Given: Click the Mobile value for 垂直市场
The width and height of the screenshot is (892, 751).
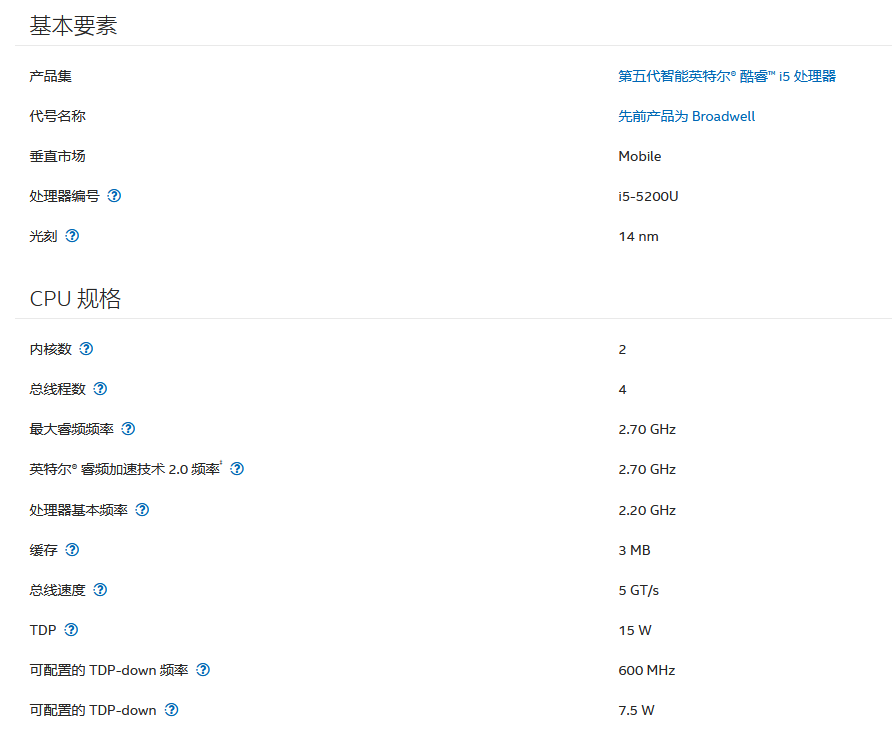Looking at the screenshot, I should (639, 156).
